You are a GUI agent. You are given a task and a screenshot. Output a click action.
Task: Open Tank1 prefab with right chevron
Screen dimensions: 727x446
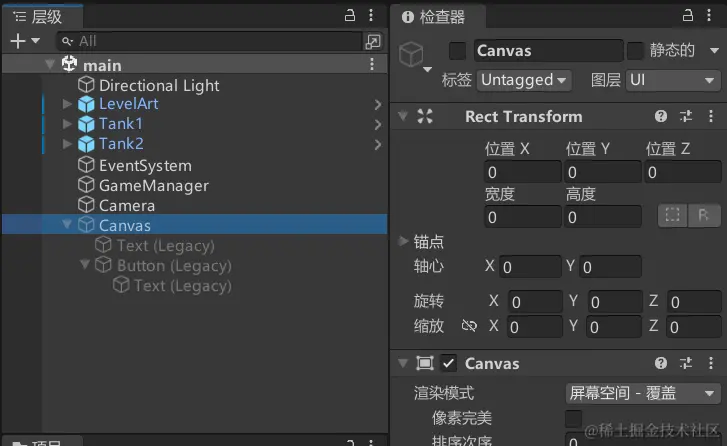click(x=378, y=125)
